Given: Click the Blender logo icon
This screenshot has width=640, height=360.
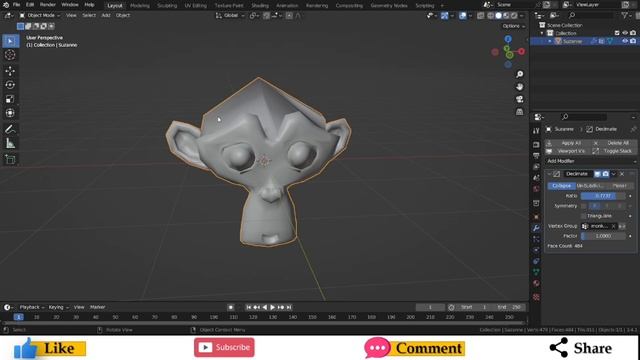Looking at the screenshot, I should click(6, 5).
